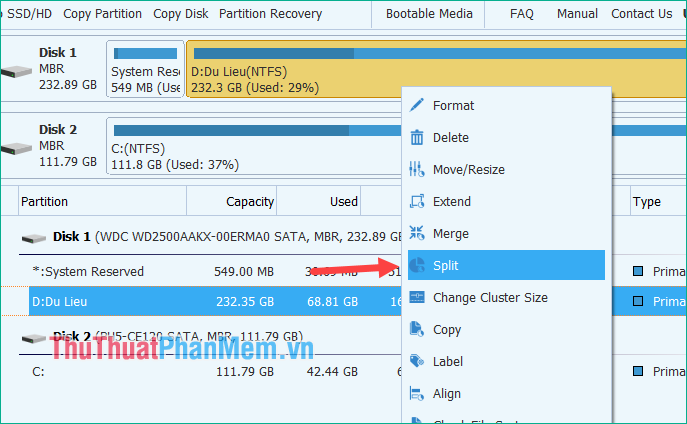The height and width of the screenshot is (424, 687).
Task: Click the Delete trash can icon
Action: pyautogui.click(x=417, y=137)
